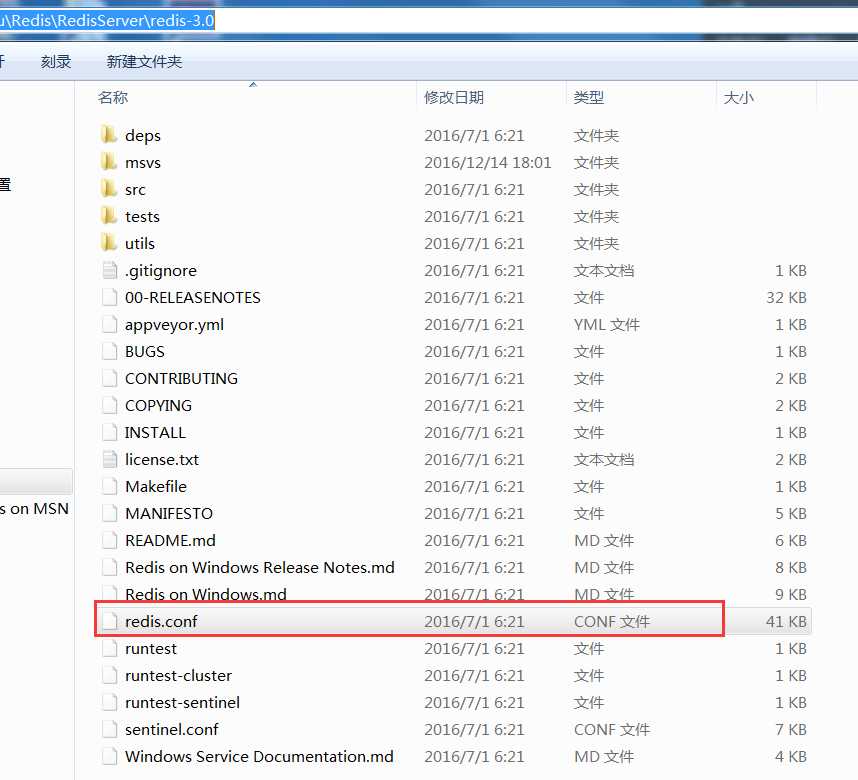This screenshot has width=858, height=780.
Task: Select the src folder name
Action: 135,189
